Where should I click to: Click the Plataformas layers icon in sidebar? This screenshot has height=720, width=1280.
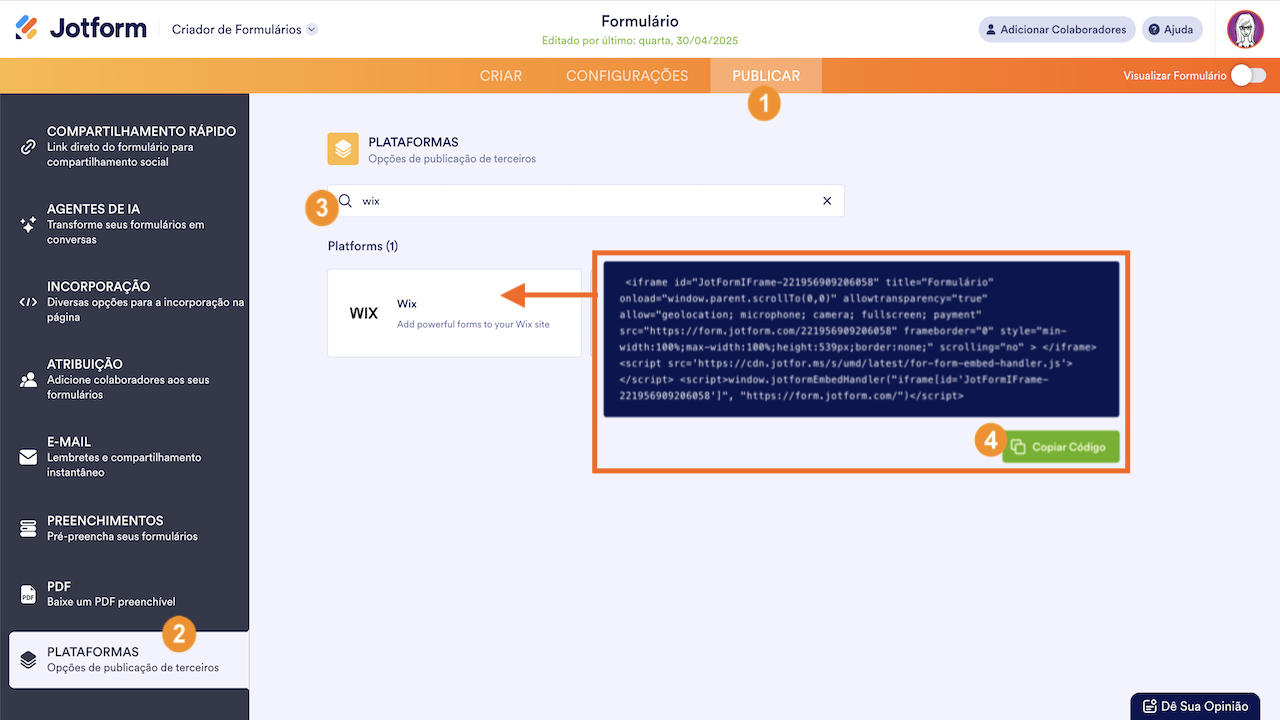tap(28, 660)
